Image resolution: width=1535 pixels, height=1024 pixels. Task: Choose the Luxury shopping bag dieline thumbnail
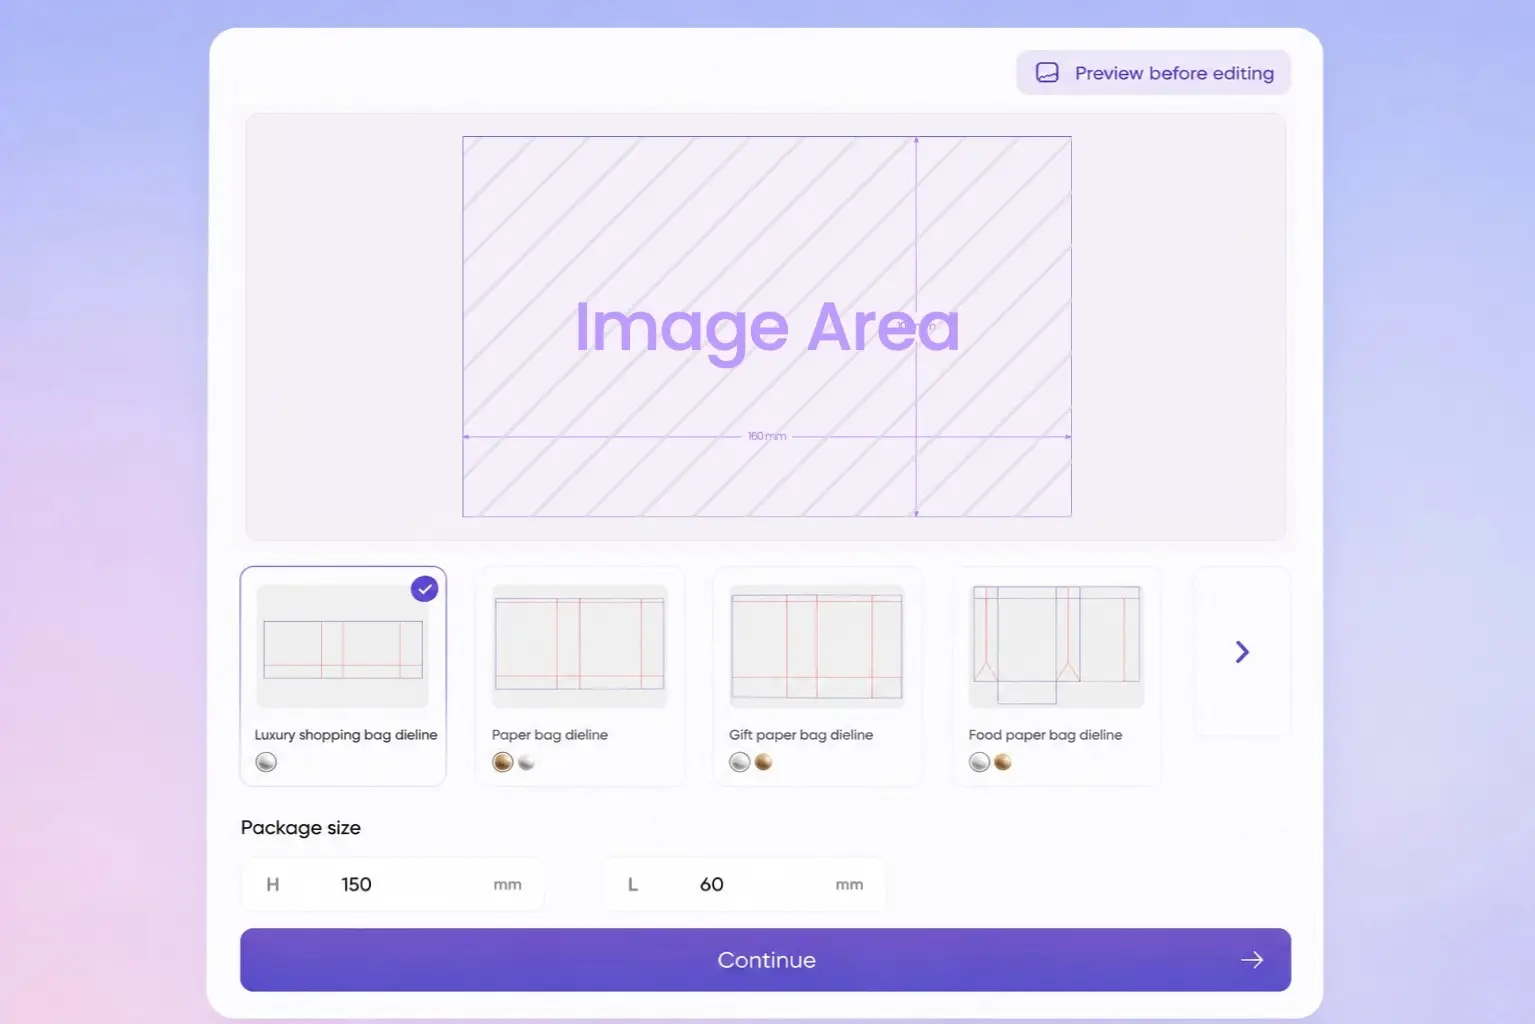coord(343,647)
